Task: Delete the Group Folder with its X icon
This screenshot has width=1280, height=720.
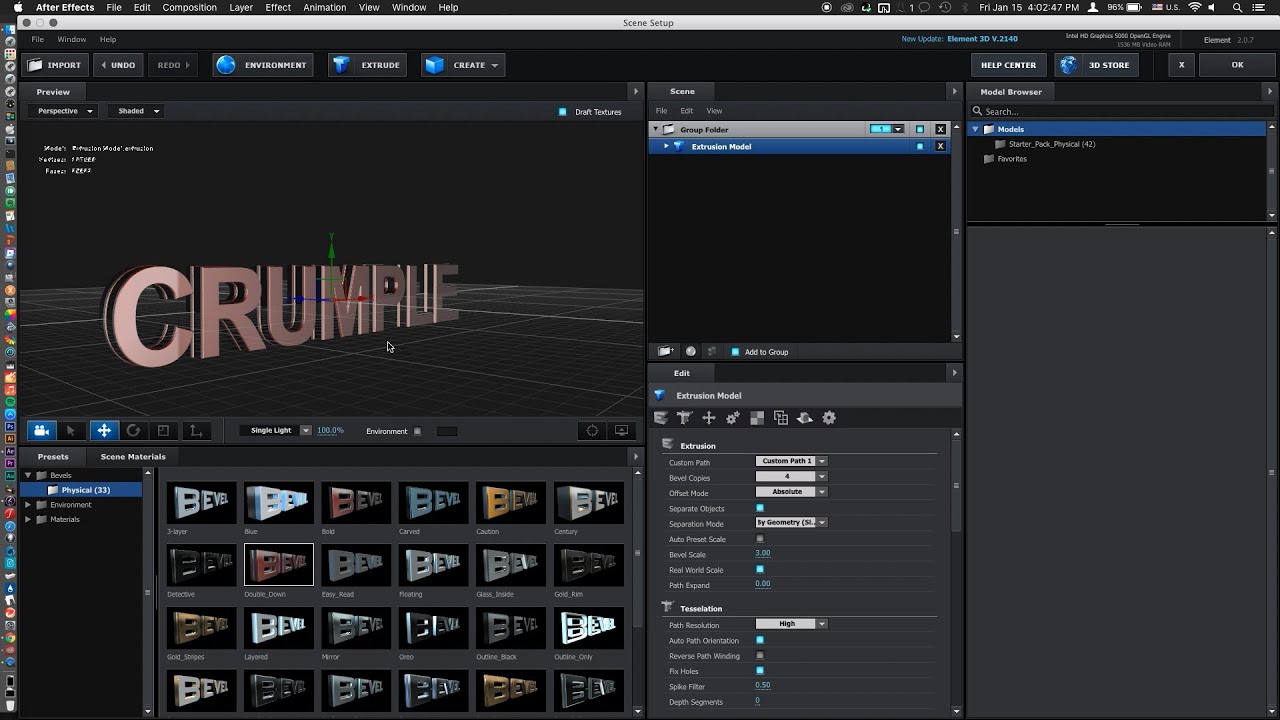Action: coord(940,129)
